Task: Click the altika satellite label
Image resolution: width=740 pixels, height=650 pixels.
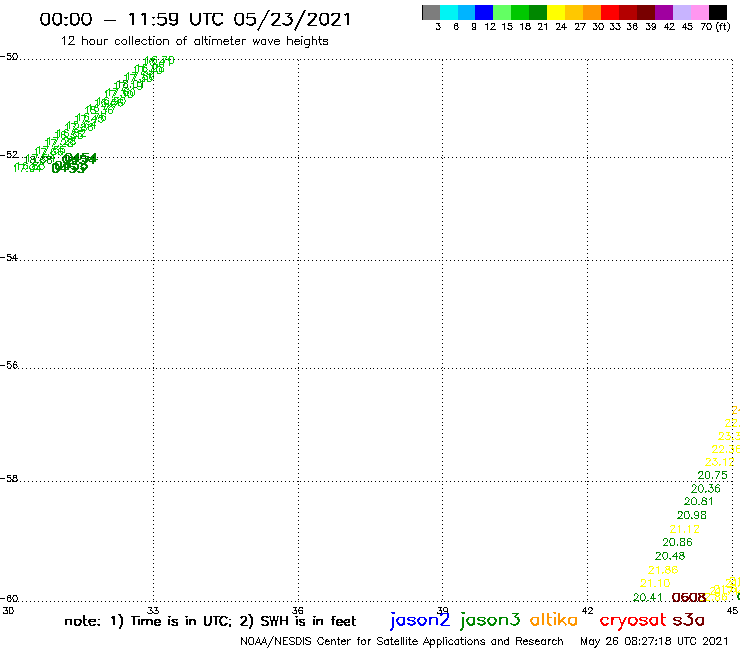Action: (554, 619)
